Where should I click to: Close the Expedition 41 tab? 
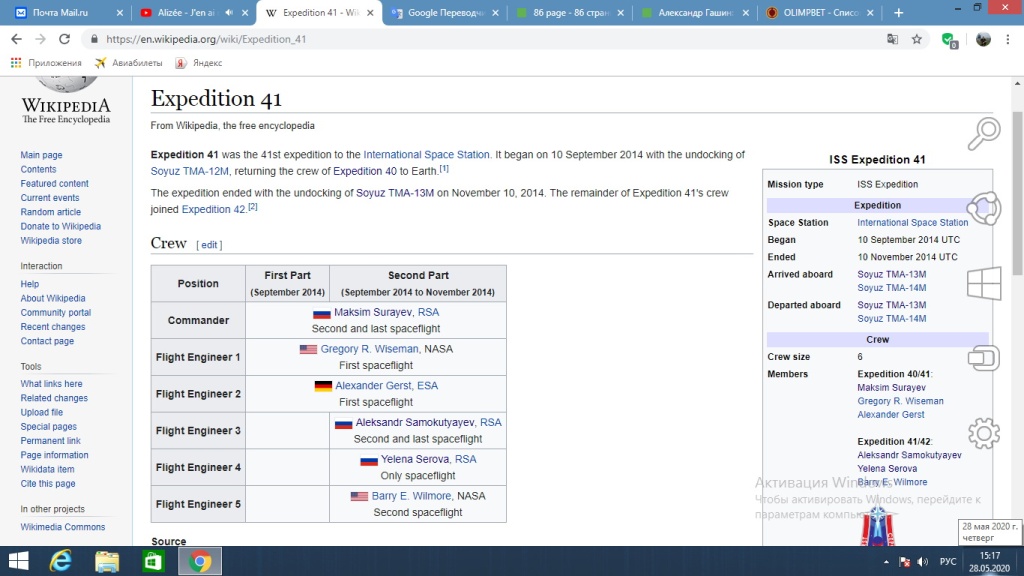point(370,12)
